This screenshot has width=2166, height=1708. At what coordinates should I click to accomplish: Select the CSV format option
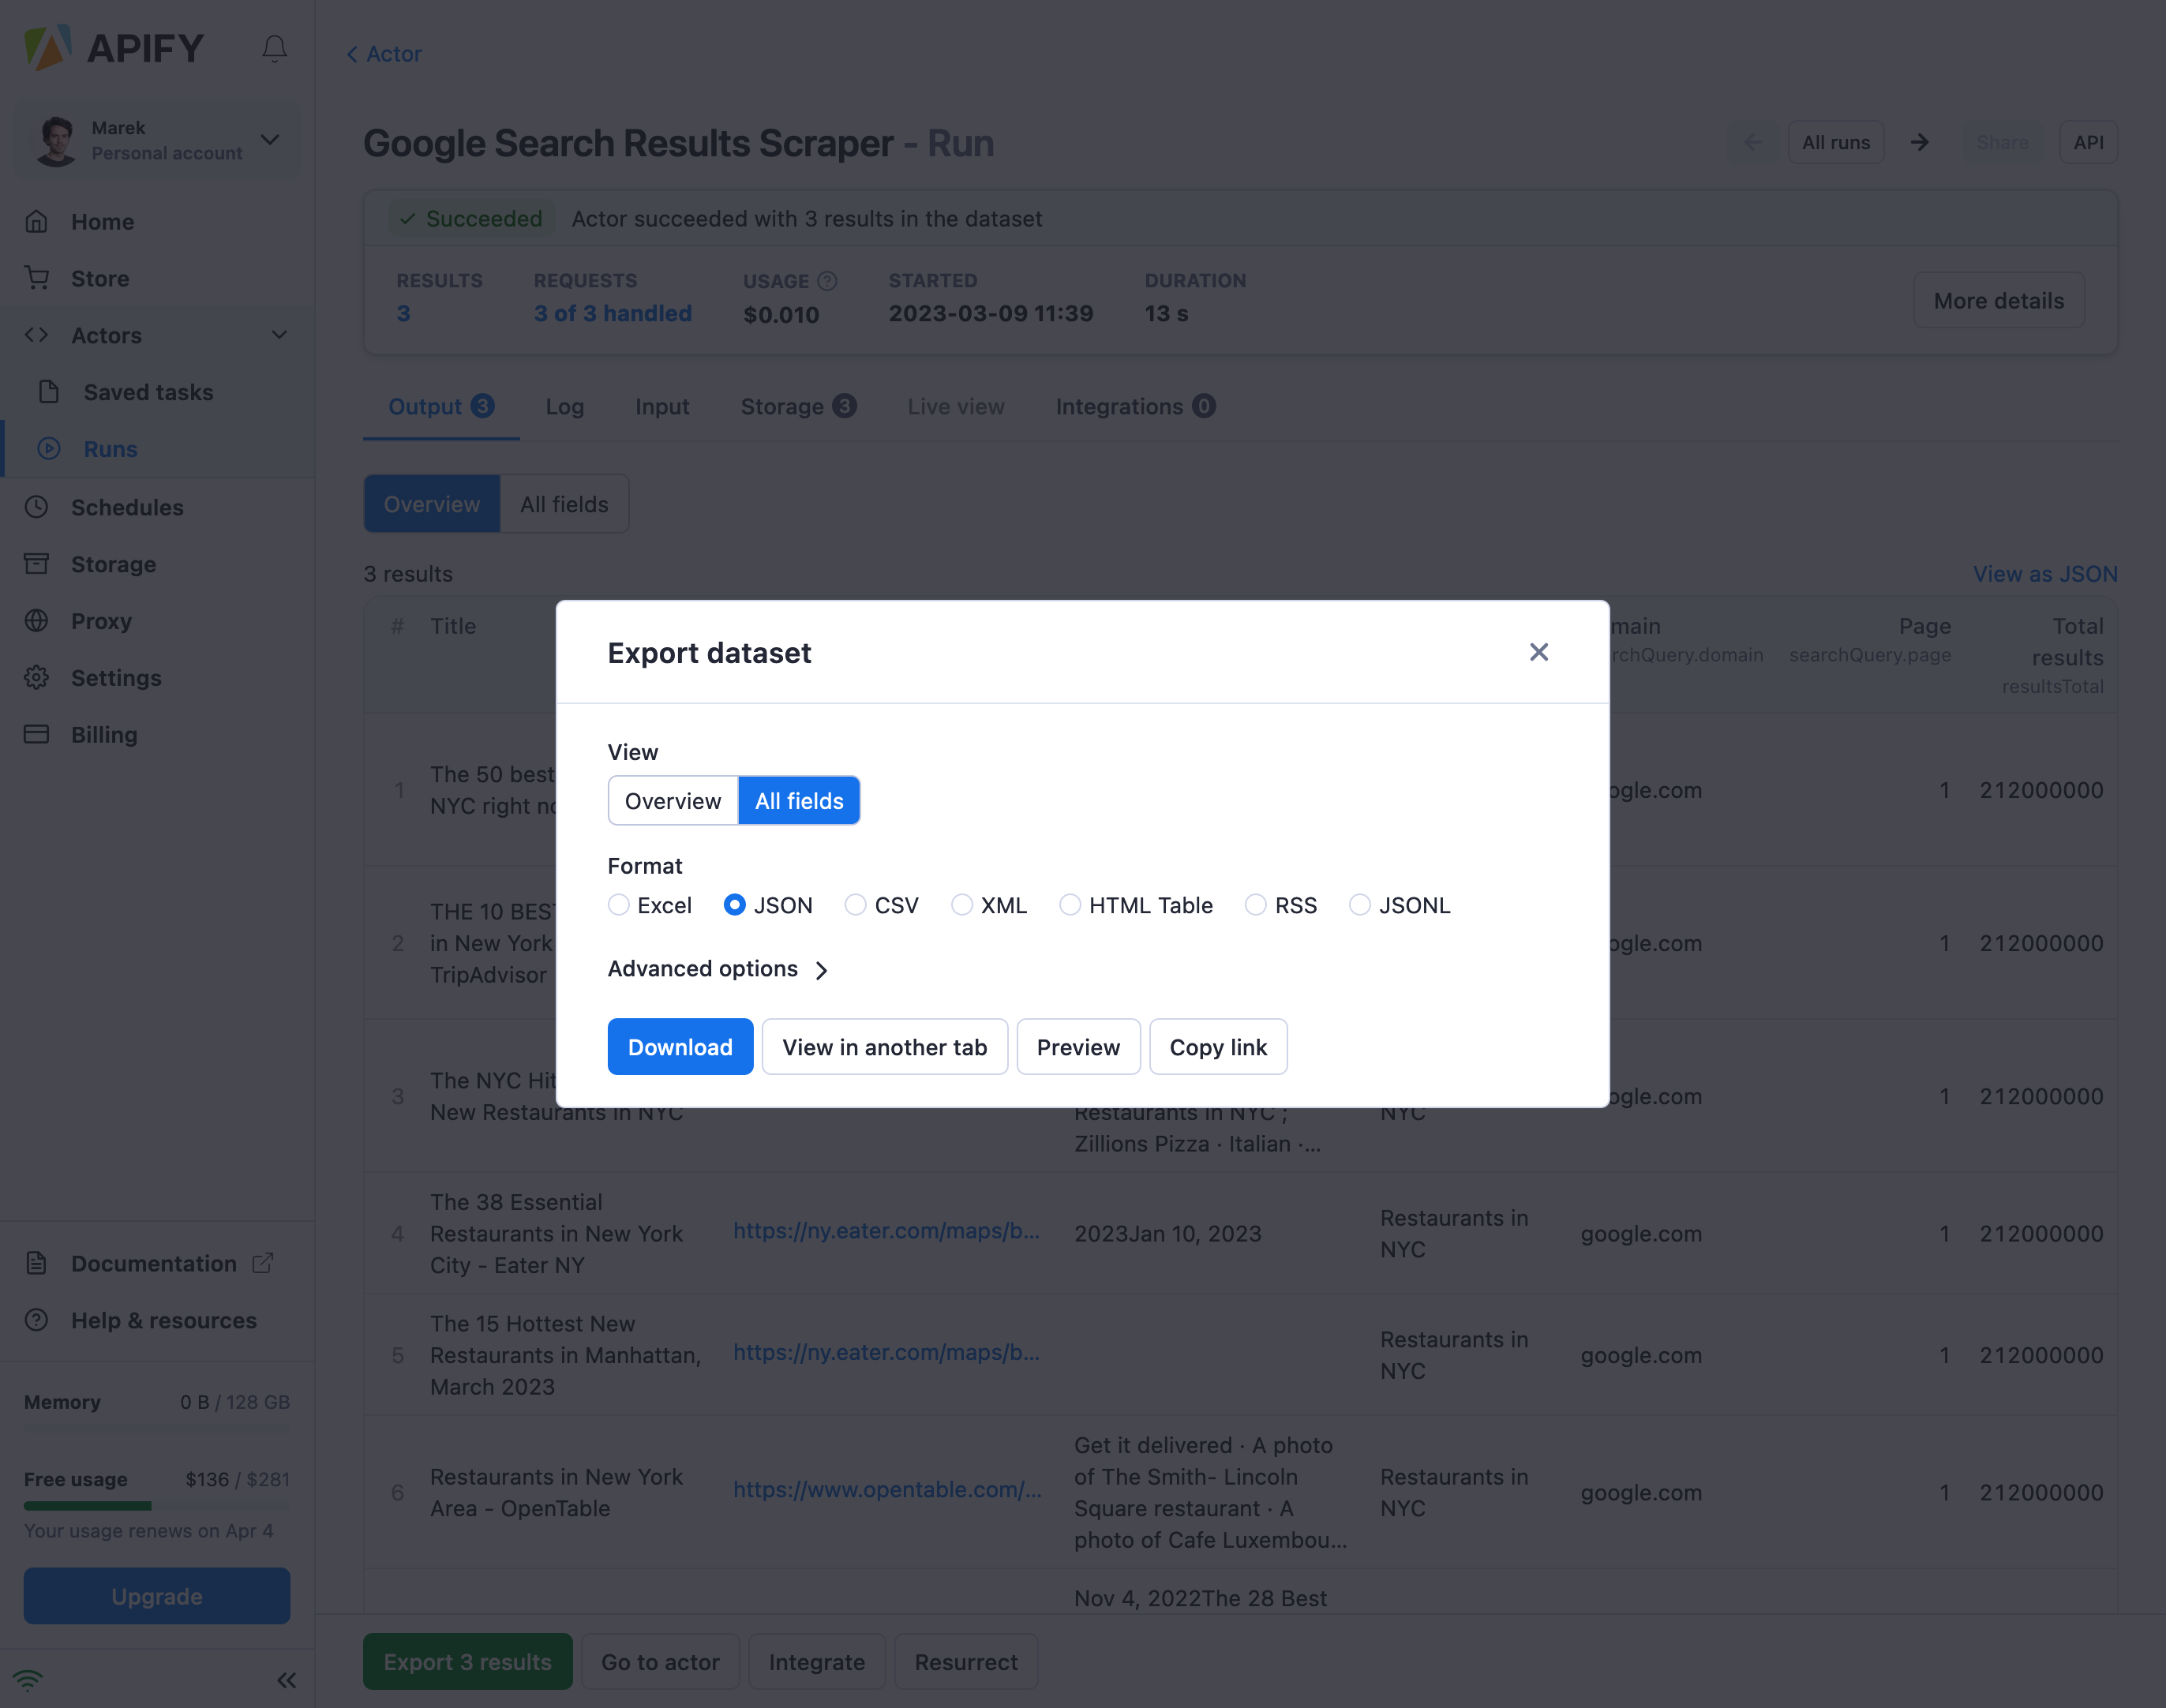[x=855, y=905]
